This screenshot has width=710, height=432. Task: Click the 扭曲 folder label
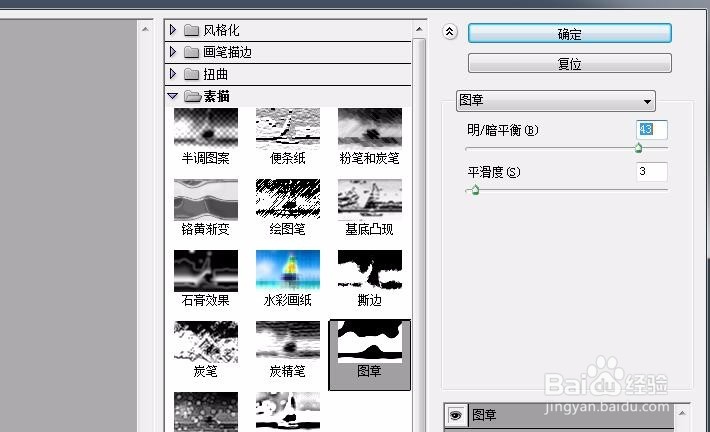pos(215,74)
